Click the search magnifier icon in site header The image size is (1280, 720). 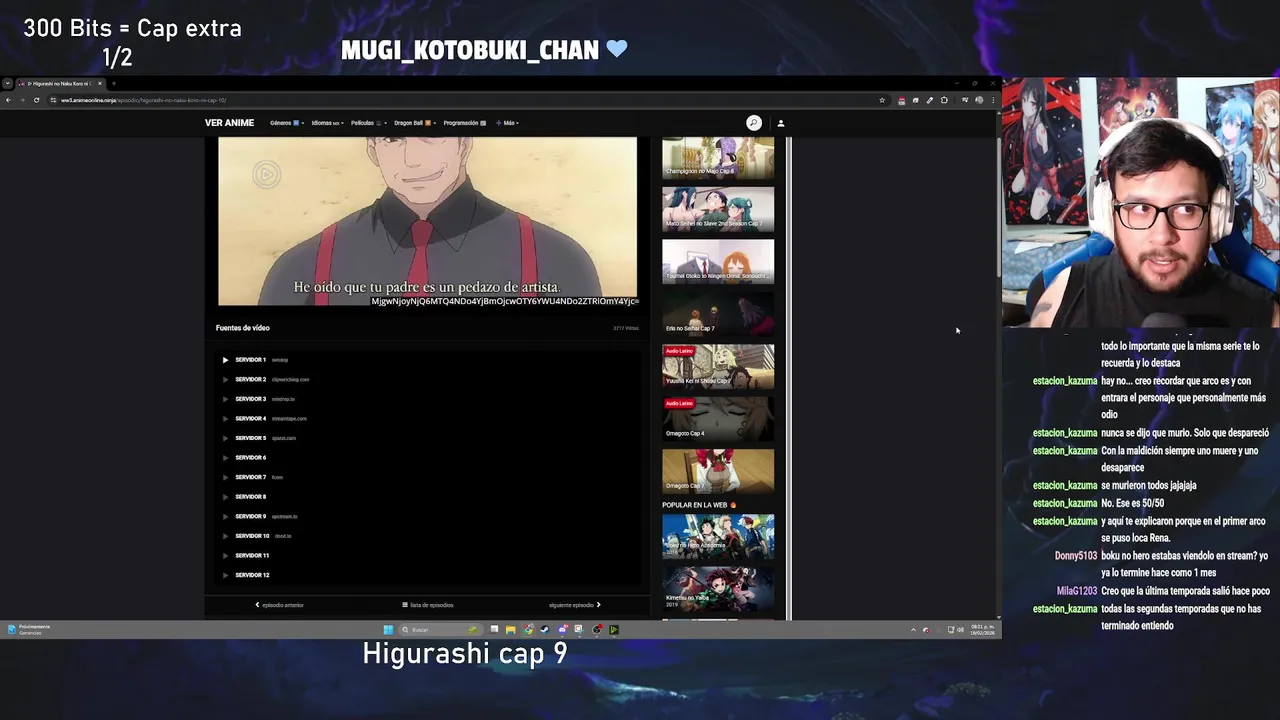point(753,123)
